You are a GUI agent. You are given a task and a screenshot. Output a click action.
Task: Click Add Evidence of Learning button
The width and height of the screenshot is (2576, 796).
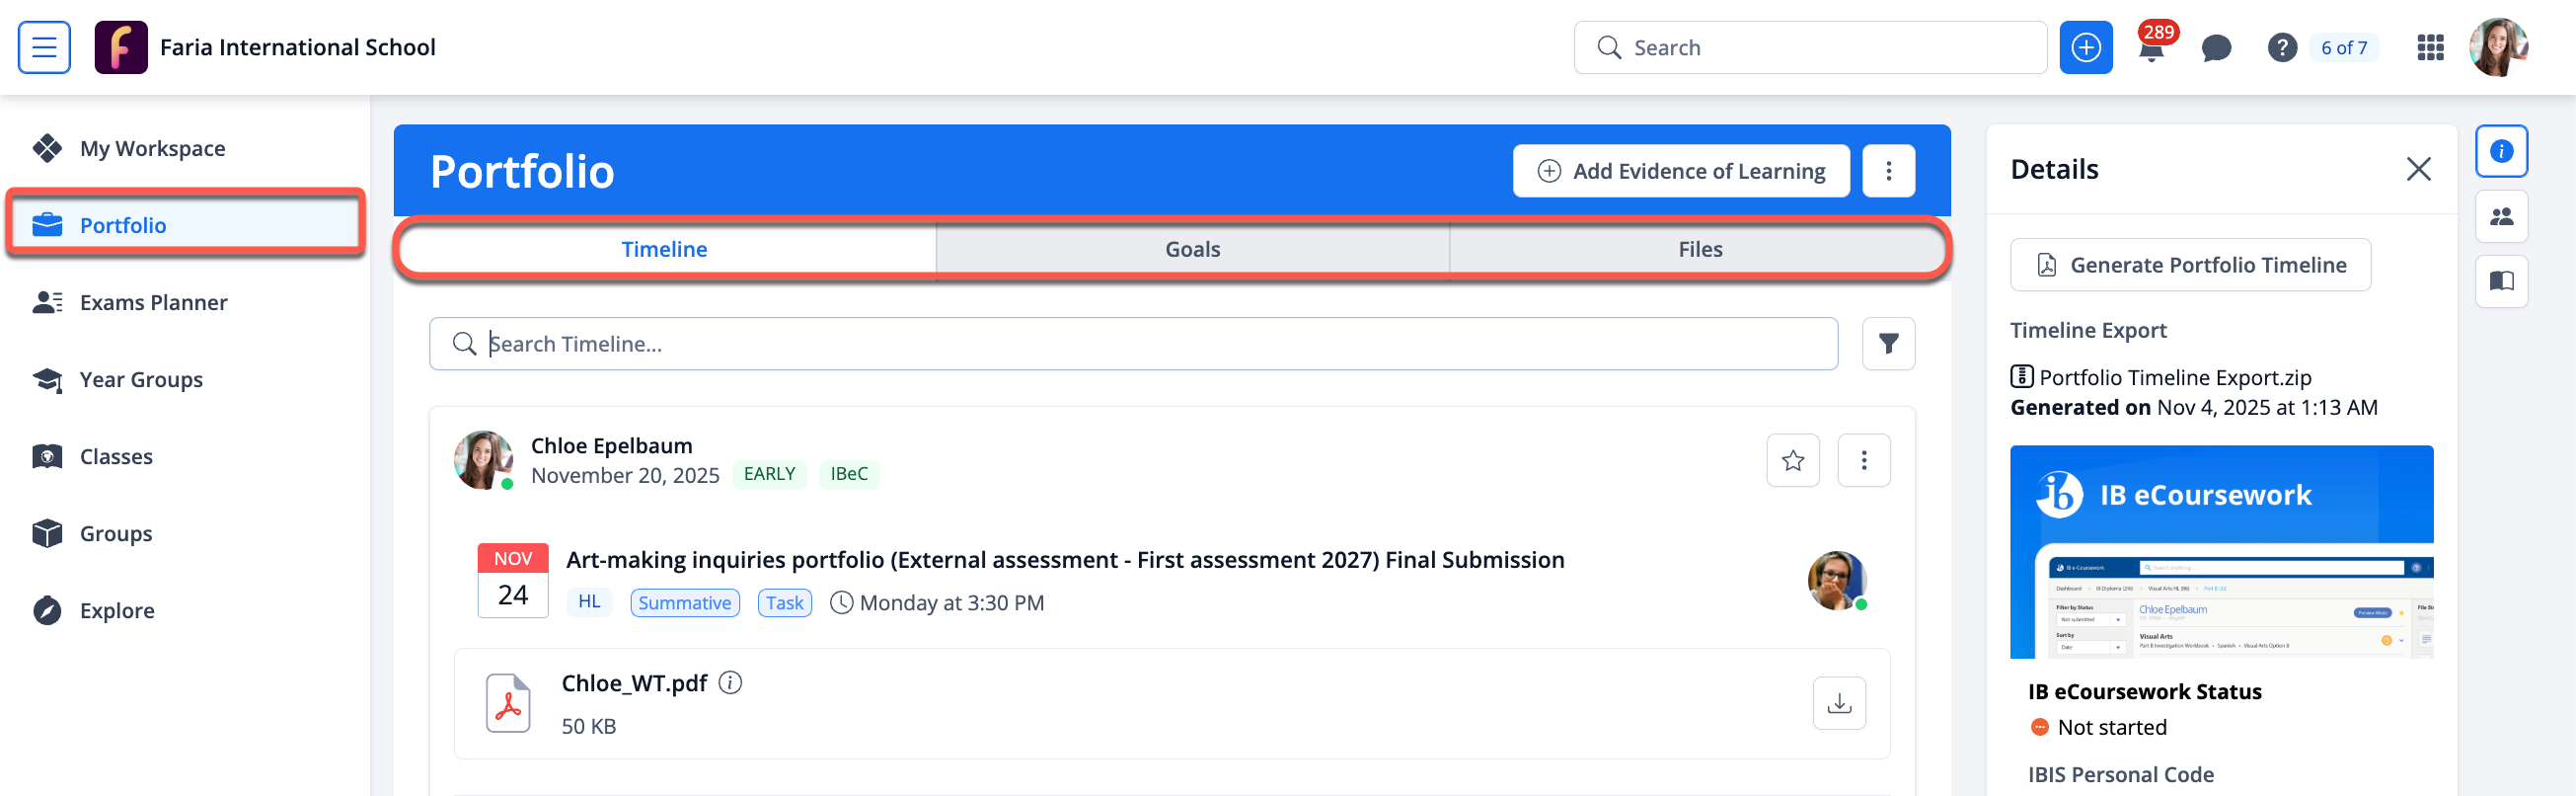point(1680,171)
